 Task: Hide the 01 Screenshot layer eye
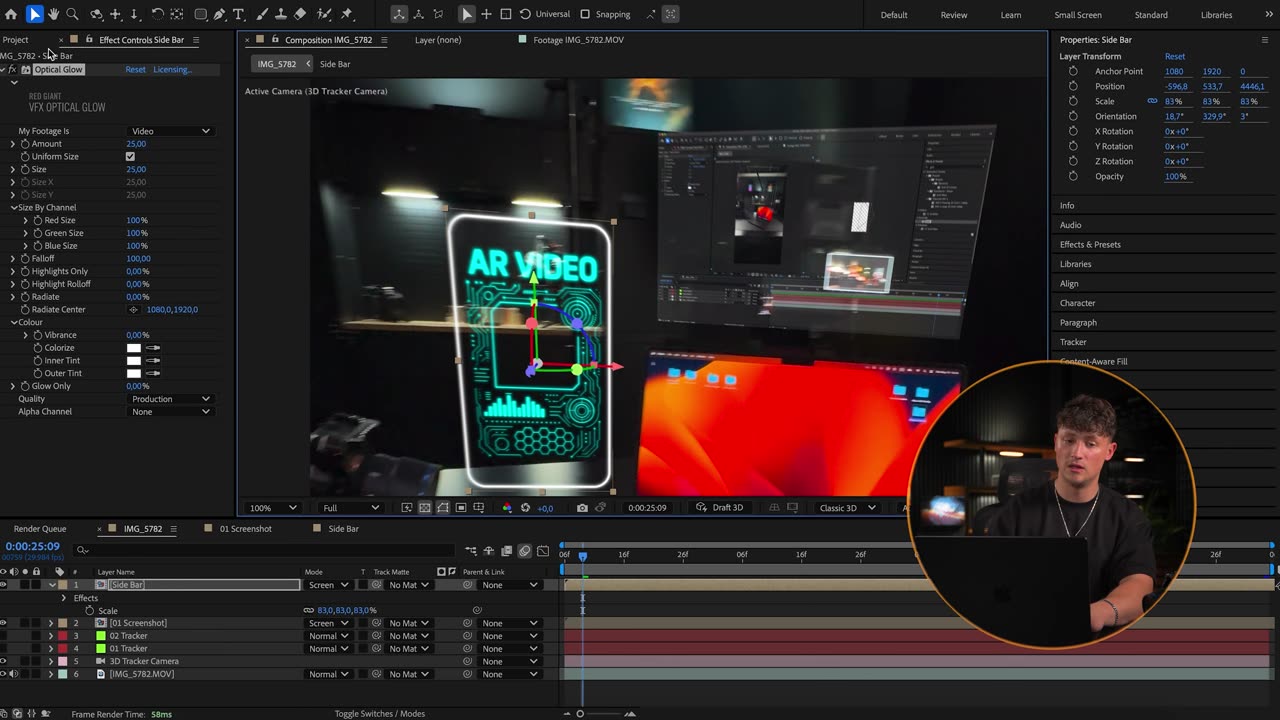pyautogui.click(x=3, y=623)
